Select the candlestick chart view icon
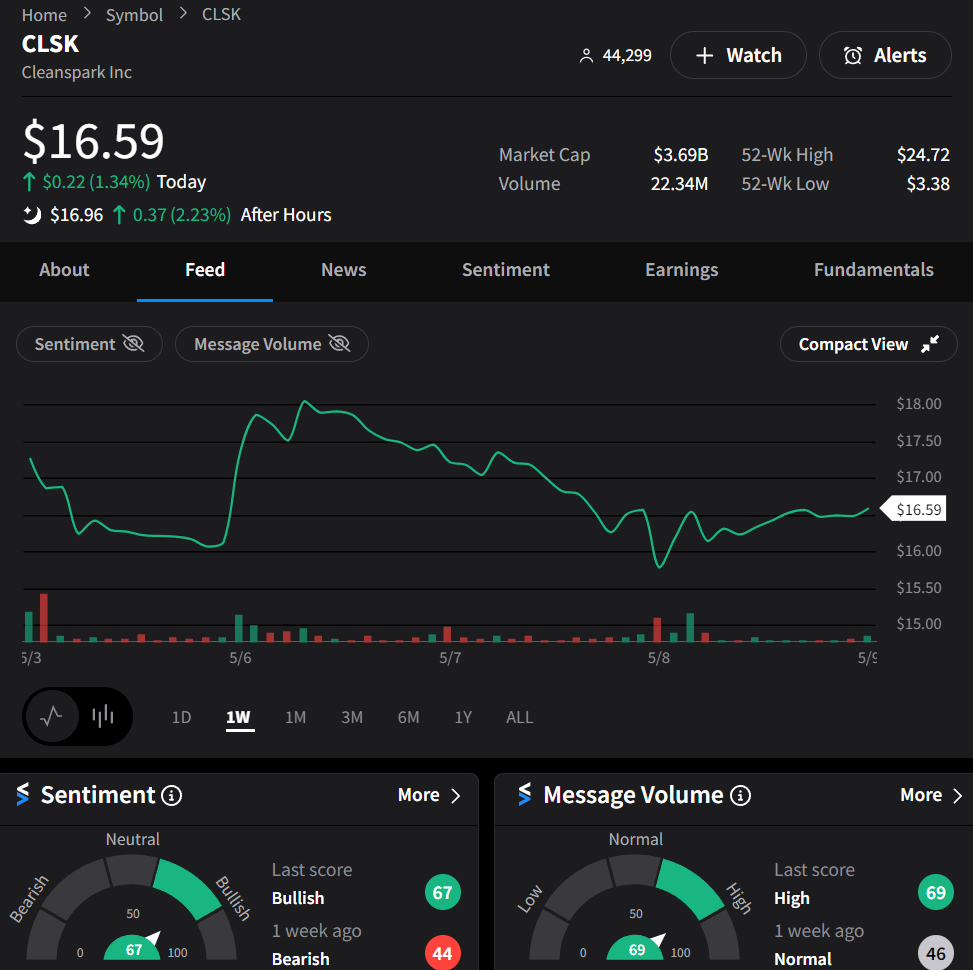973x970 pixels. 103,716
